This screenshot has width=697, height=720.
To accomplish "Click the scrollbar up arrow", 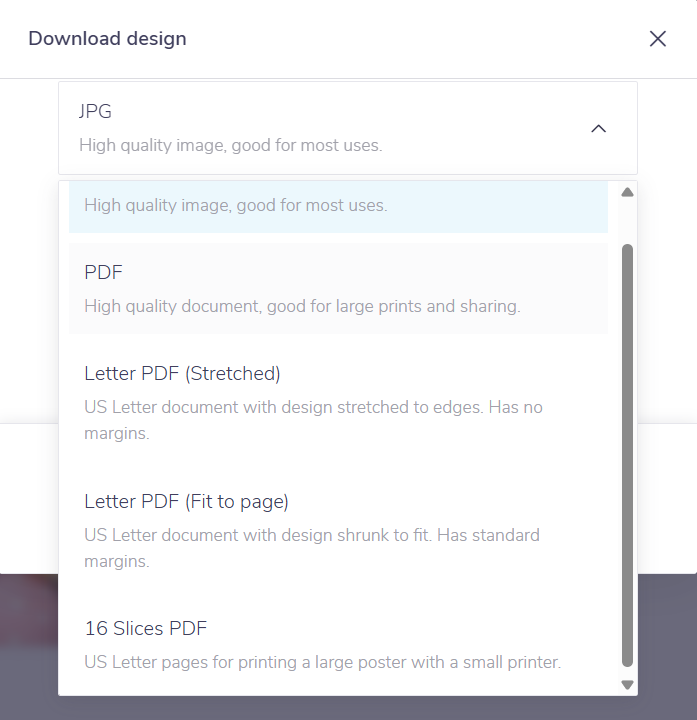I will point(627,193).
